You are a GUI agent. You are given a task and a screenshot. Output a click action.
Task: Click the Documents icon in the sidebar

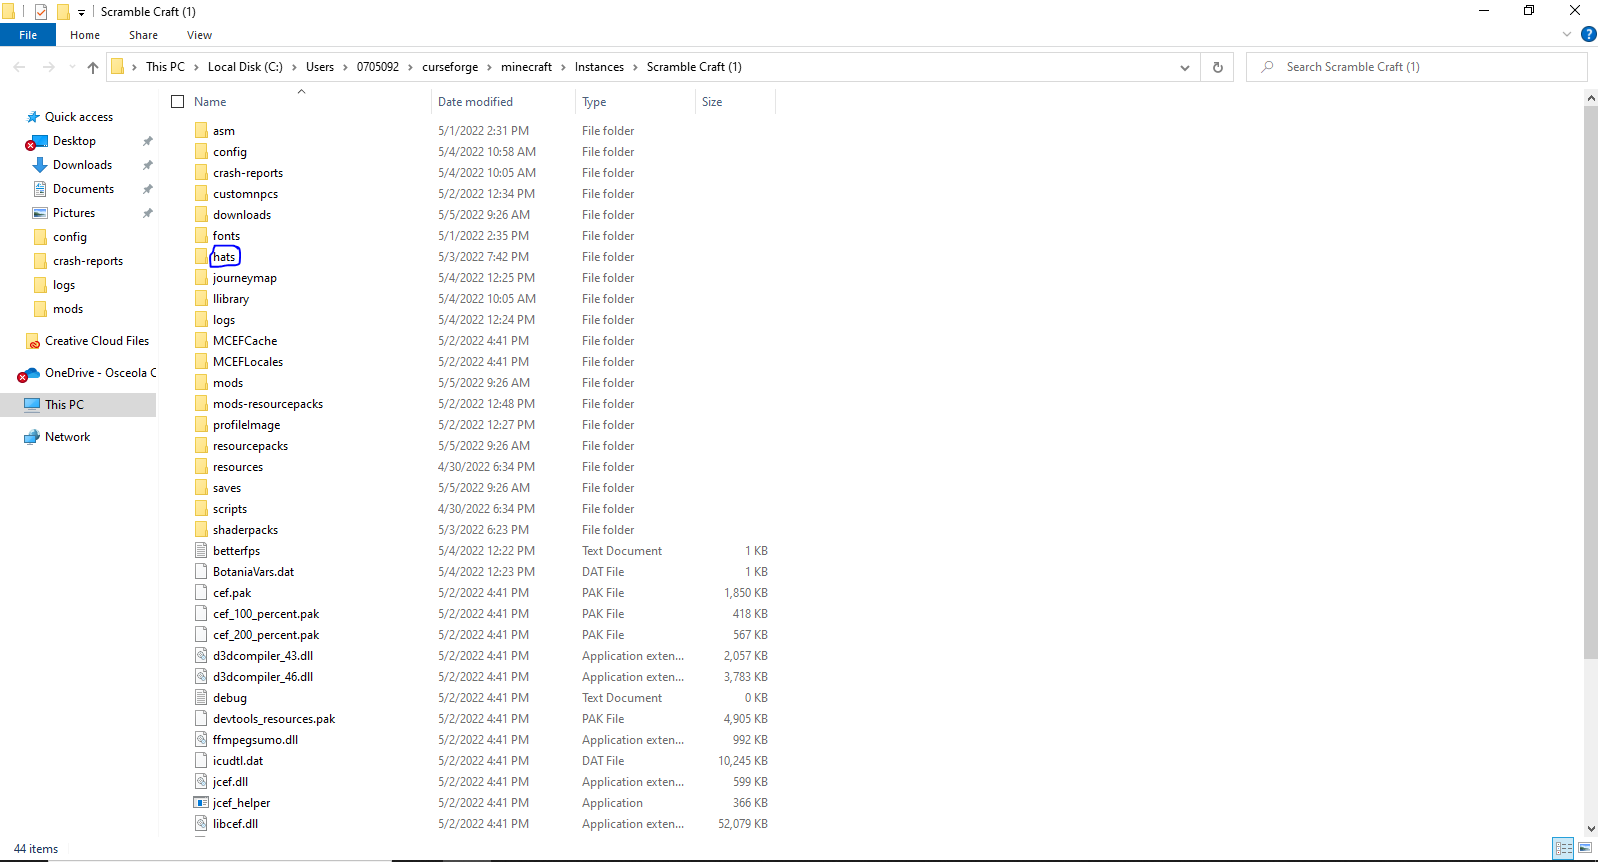coord(40,189)
